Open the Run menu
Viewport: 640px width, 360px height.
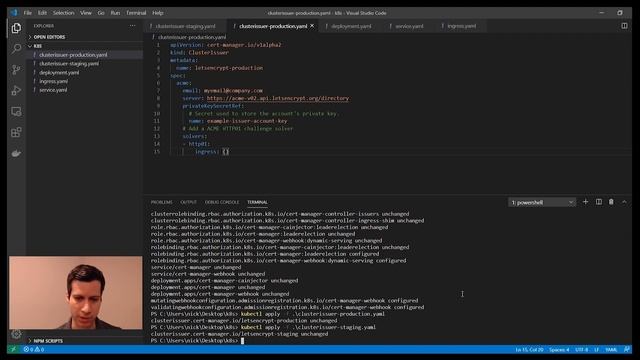coord(116,13)
